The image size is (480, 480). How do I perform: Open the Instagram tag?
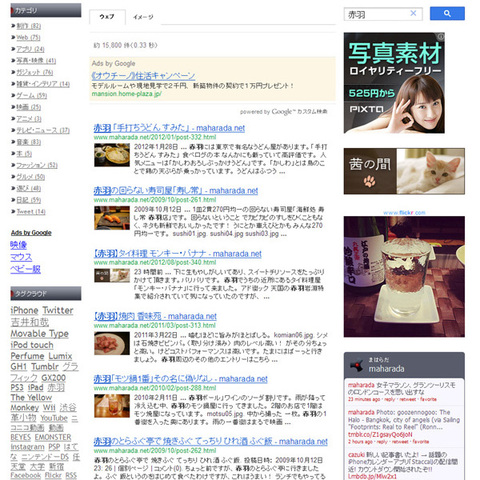(27, 447)
